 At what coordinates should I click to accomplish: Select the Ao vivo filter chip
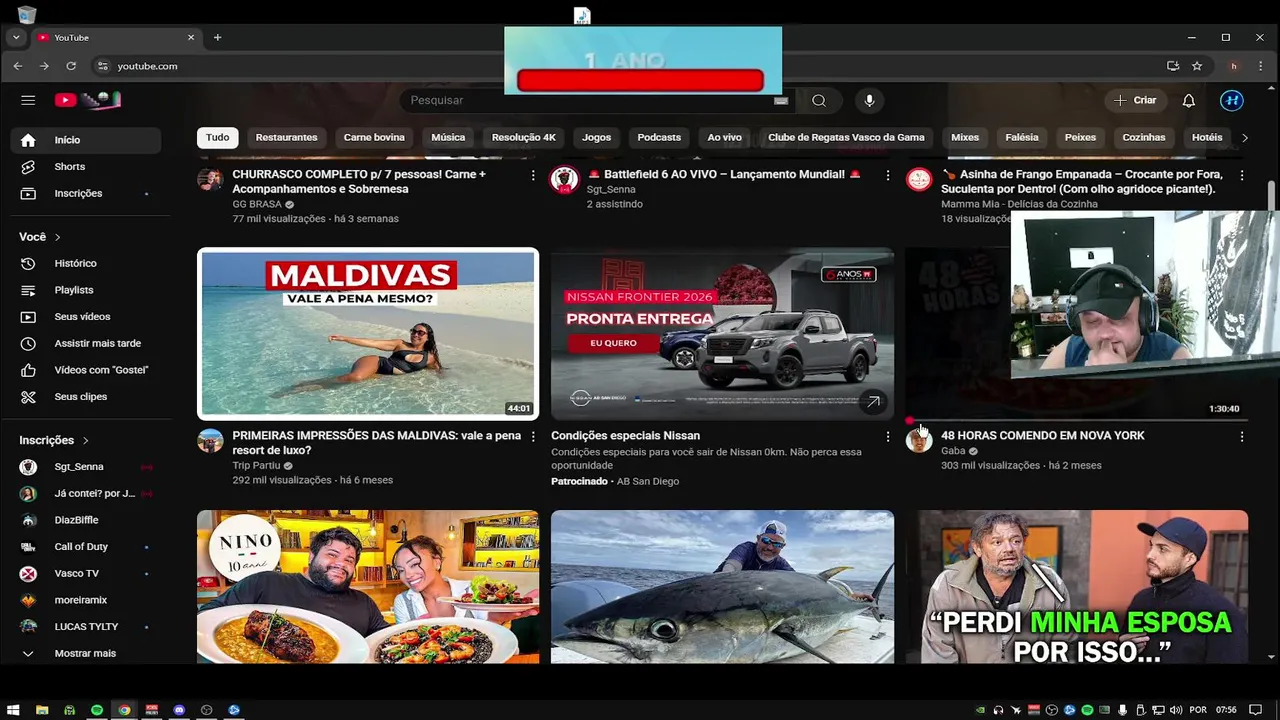725,137
